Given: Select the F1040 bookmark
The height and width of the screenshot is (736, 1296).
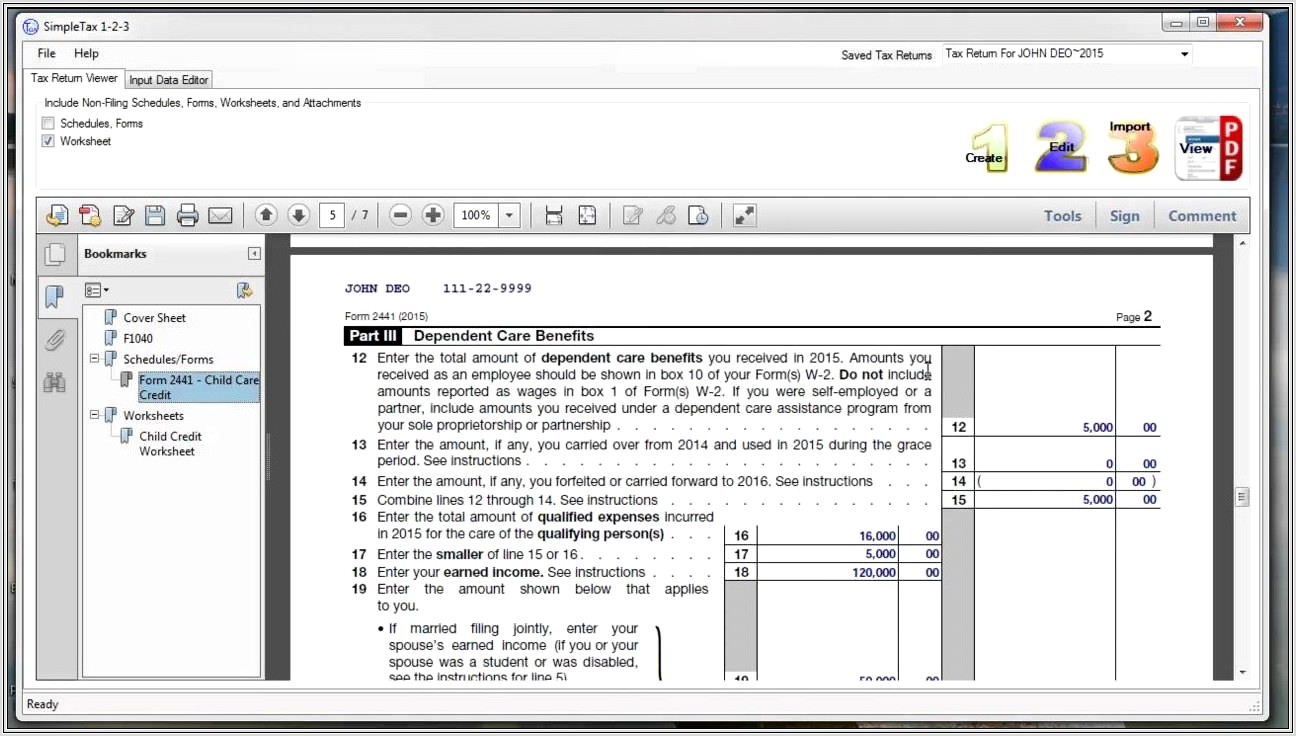Looking at the screenshot, I should click(138, 338).
